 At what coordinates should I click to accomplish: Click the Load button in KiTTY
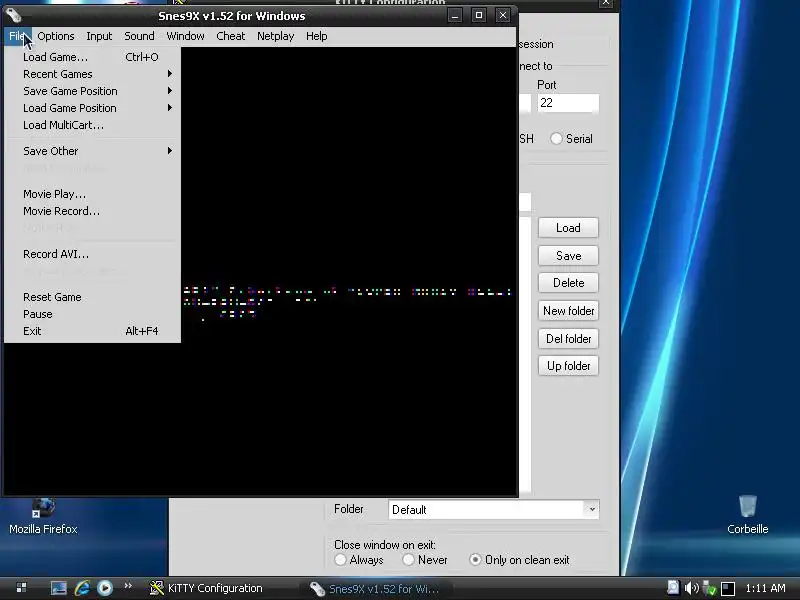point(568,228)
